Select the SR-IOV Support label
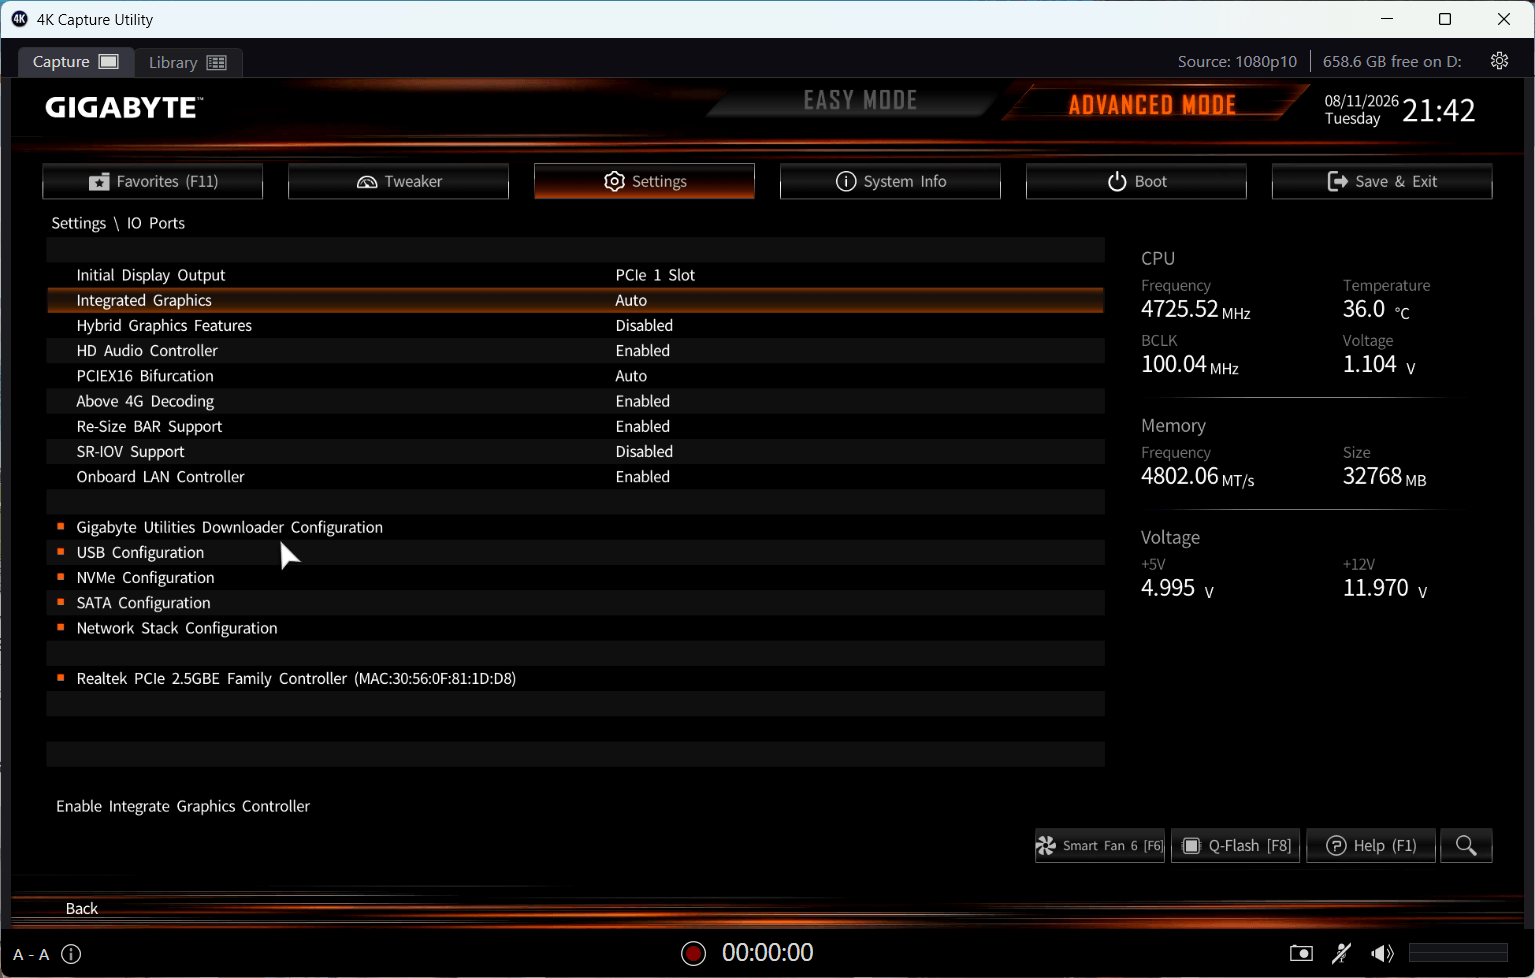1535x978 pixels. tap(130, 451)
